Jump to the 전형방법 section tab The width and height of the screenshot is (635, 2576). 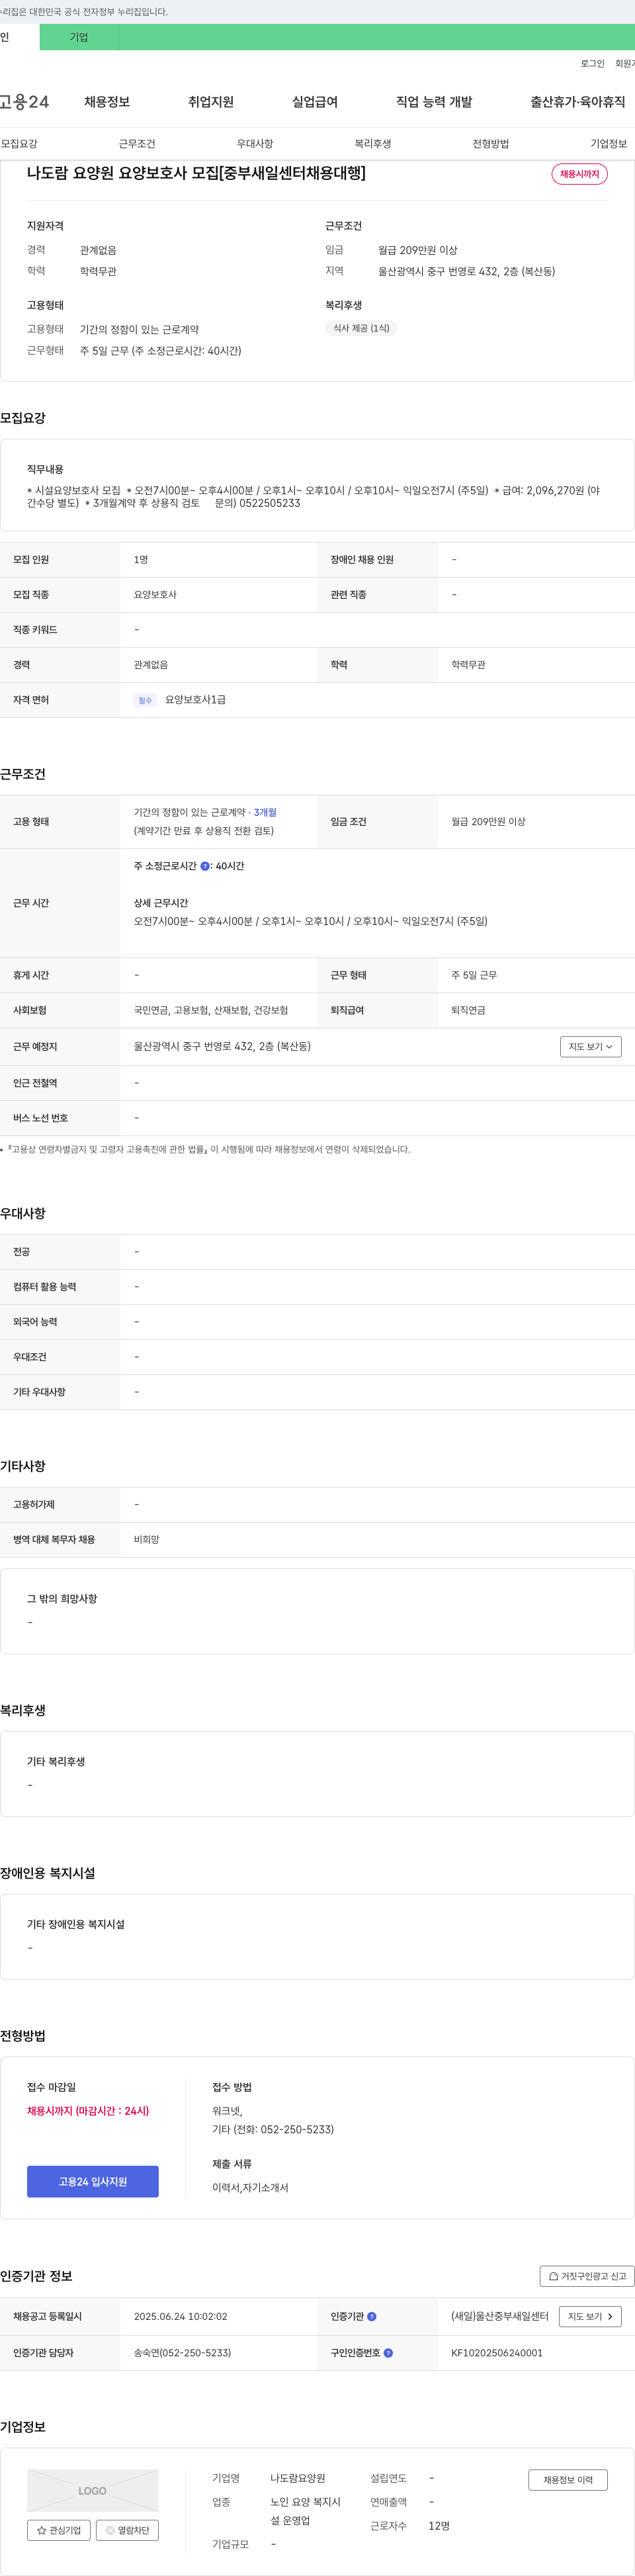point(491,144)
